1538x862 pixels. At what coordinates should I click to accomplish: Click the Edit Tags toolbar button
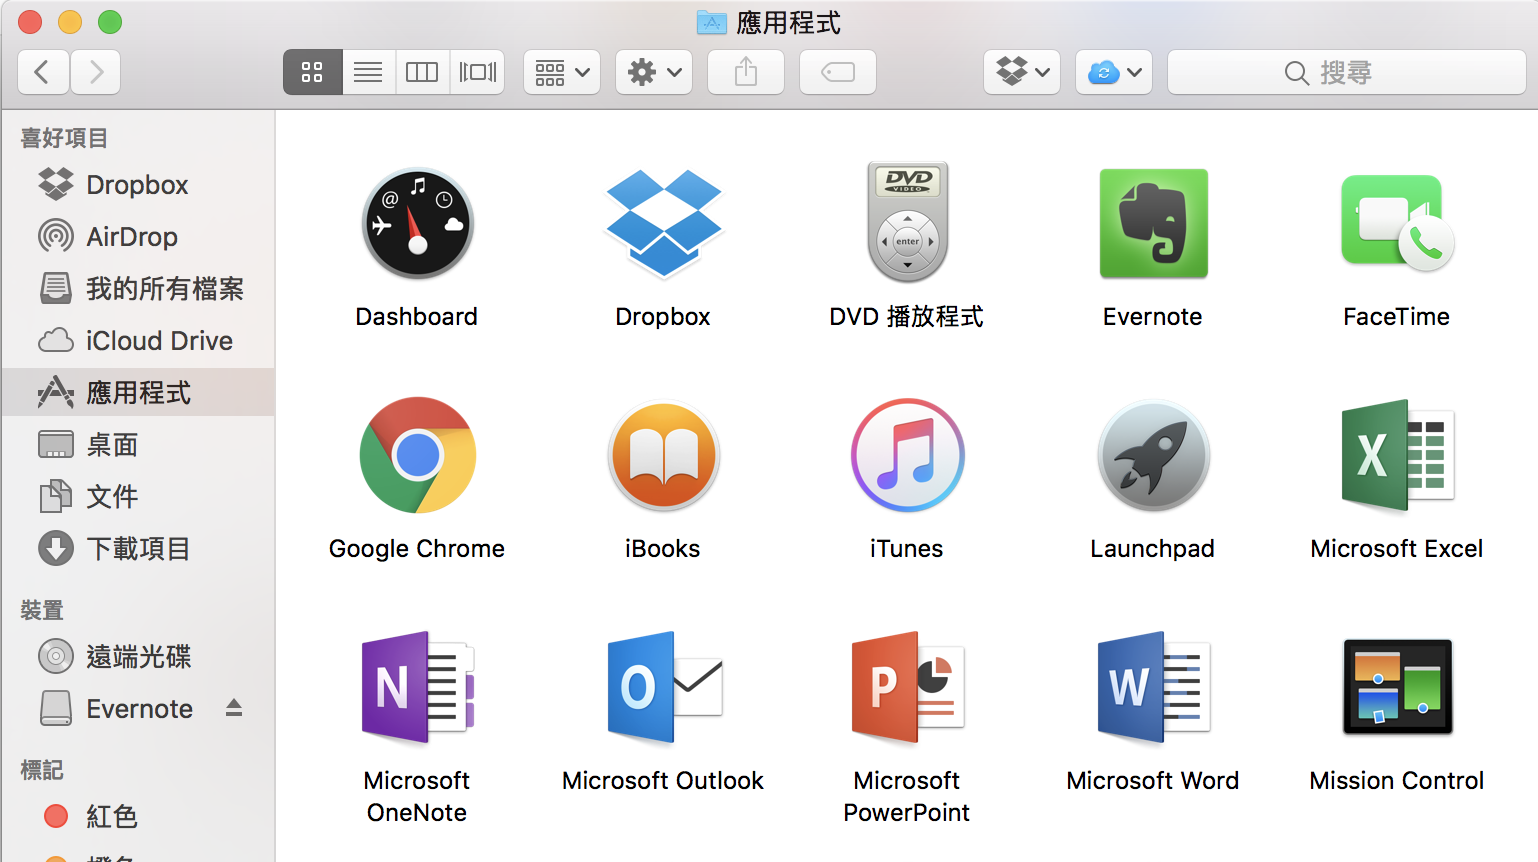pyautogui.click(x=838, y=72)
